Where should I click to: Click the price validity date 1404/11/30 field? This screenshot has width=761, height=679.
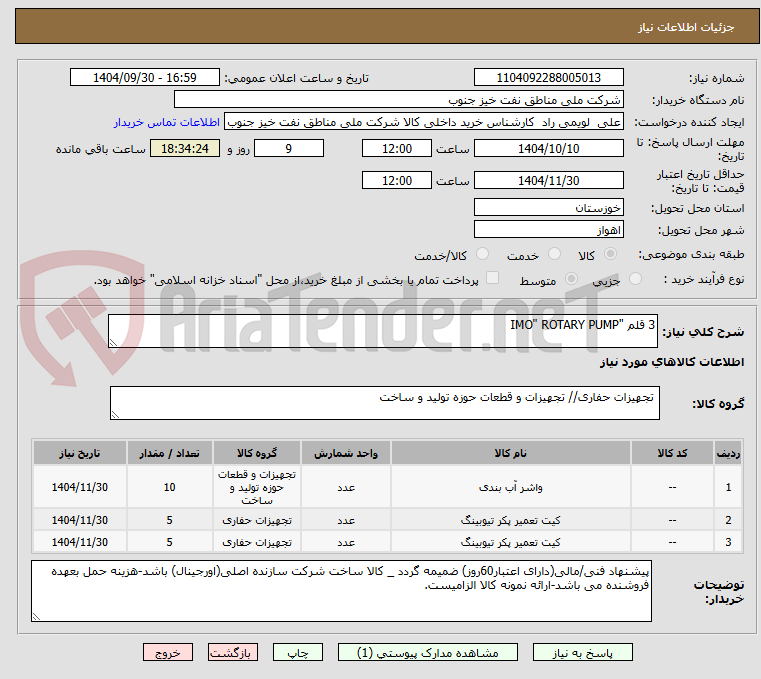click(548, 181)
